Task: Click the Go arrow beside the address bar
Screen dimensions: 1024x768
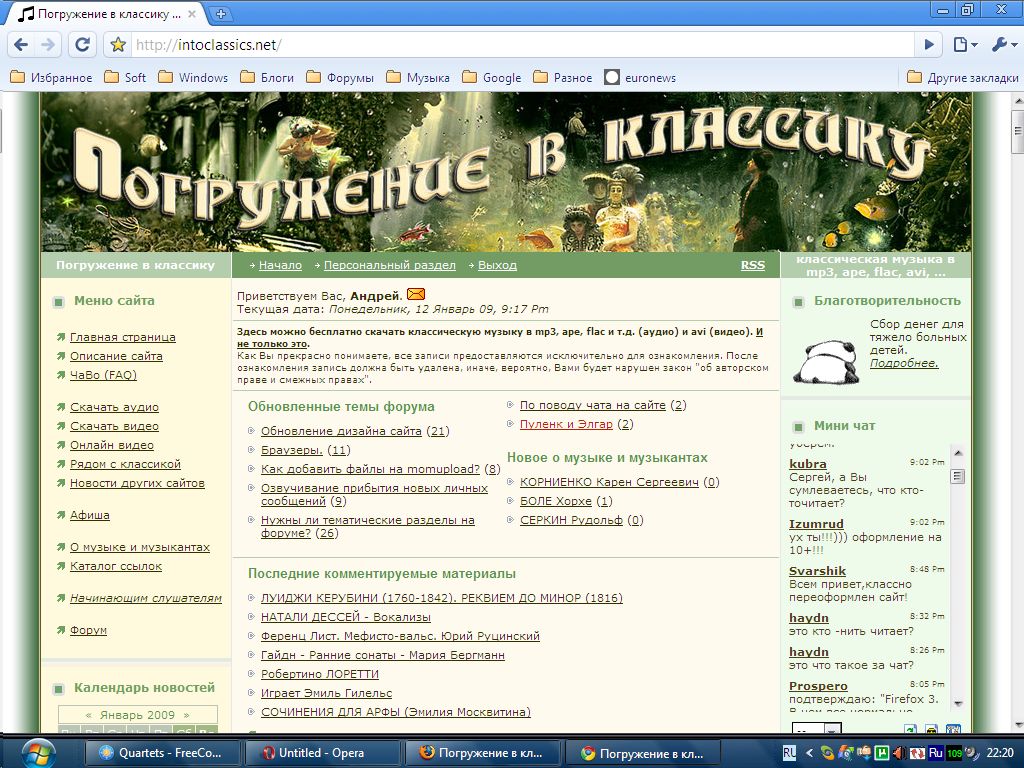Action: [929, 44]
